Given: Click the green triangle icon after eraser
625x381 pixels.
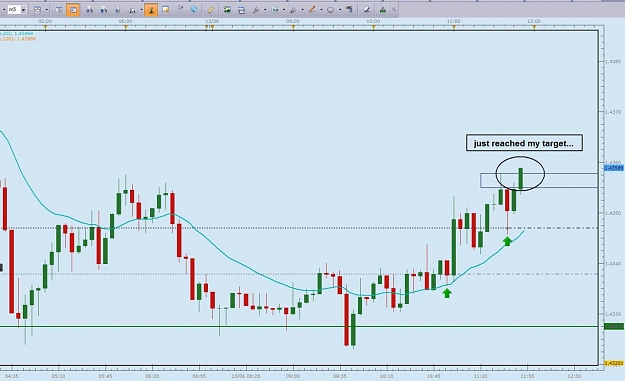Looking at the screenshot, I should (383, 10).
